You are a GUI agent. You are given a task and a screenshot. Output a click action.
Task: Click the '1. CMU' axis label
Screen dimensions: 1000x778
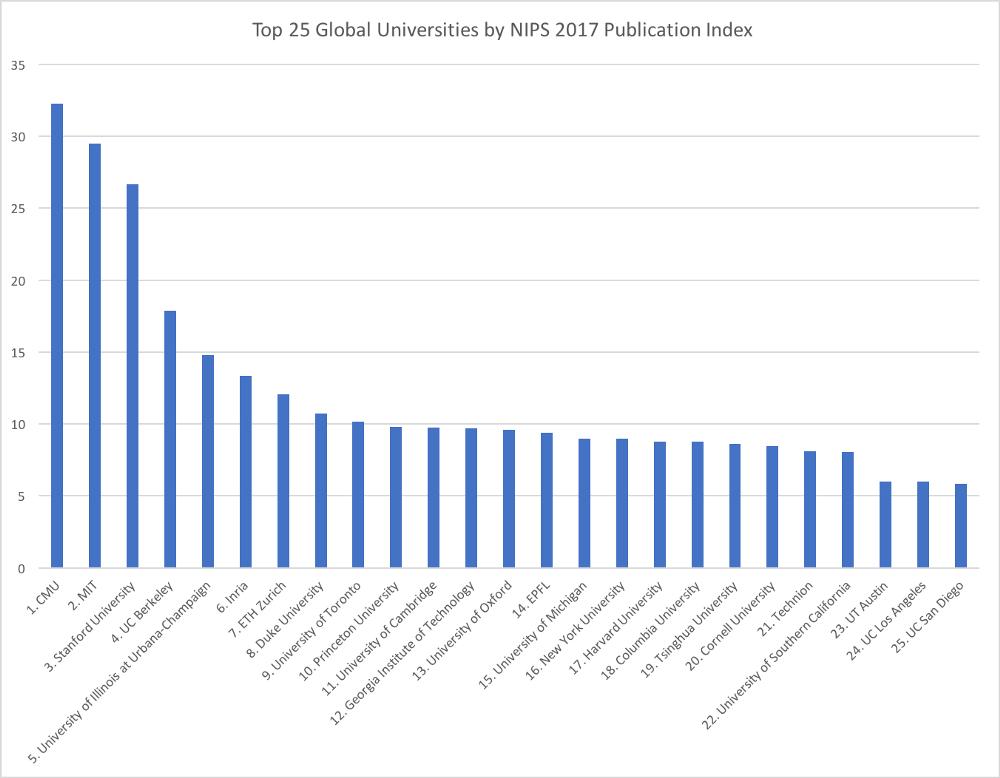click(45, 598)
